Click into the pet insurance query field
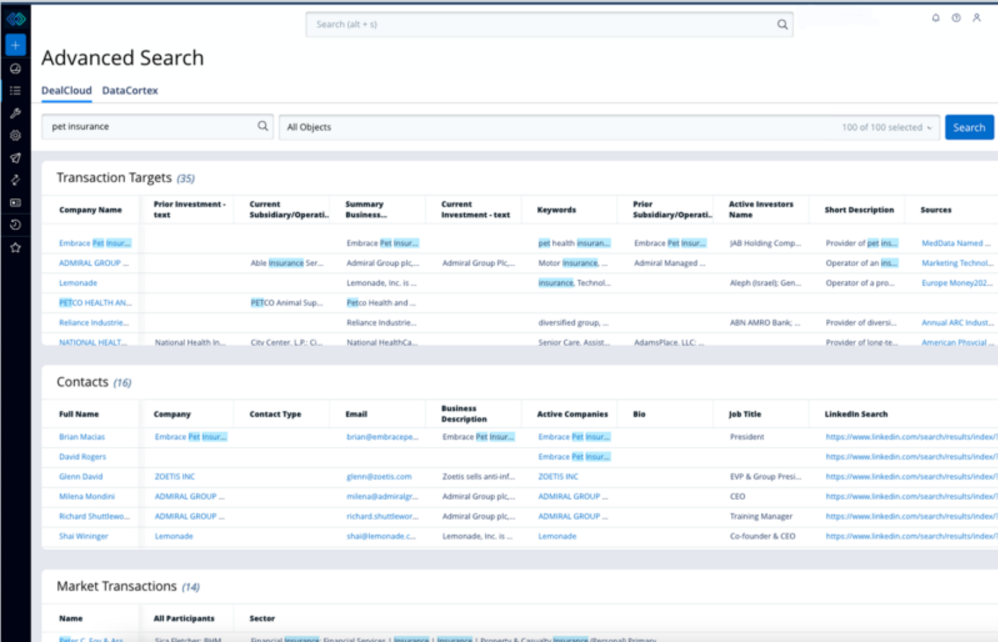The height and width of the screenshot is (642, 998). pyautogui.click(x=157, y=127)
